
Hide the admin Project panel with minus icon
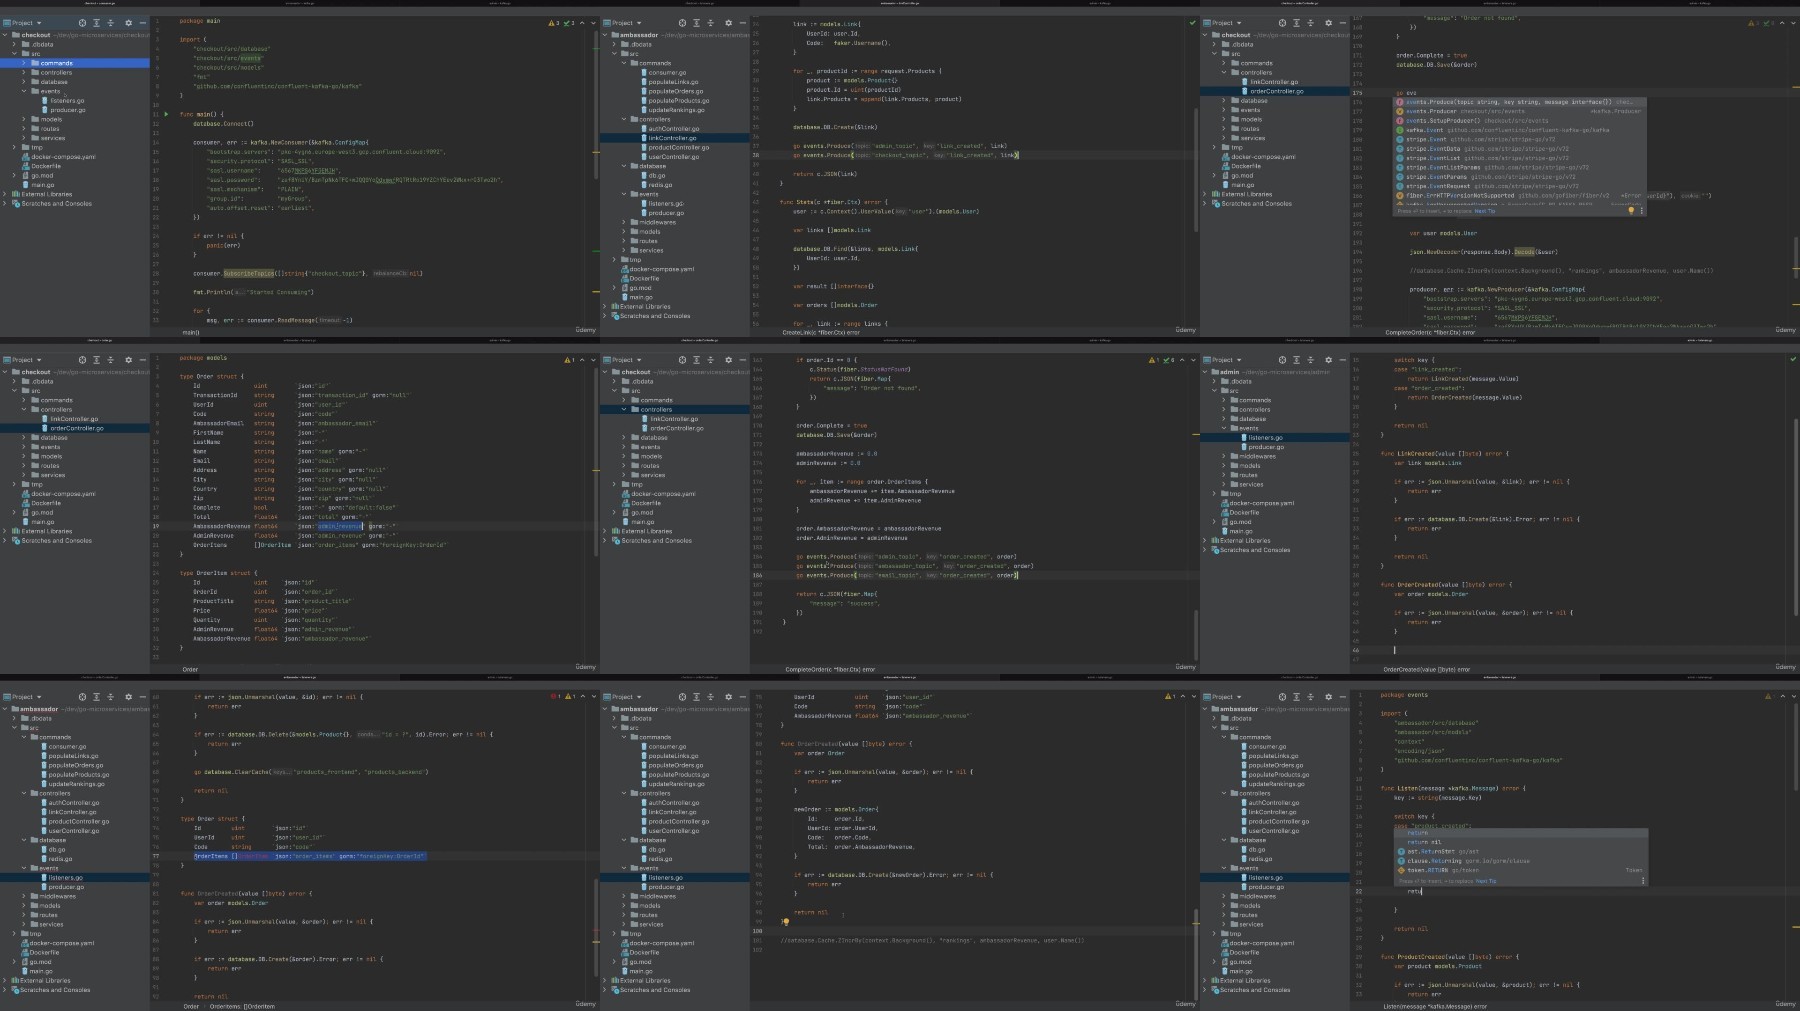(1342, 360)
